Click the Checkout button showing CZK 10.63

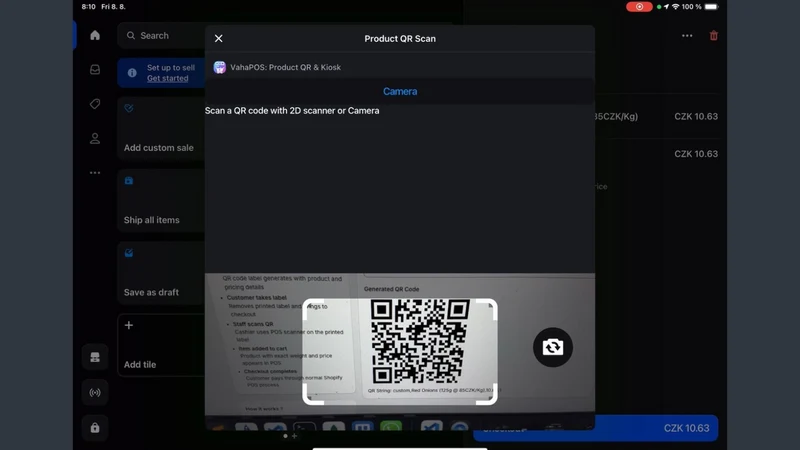[x=595, y=428]
